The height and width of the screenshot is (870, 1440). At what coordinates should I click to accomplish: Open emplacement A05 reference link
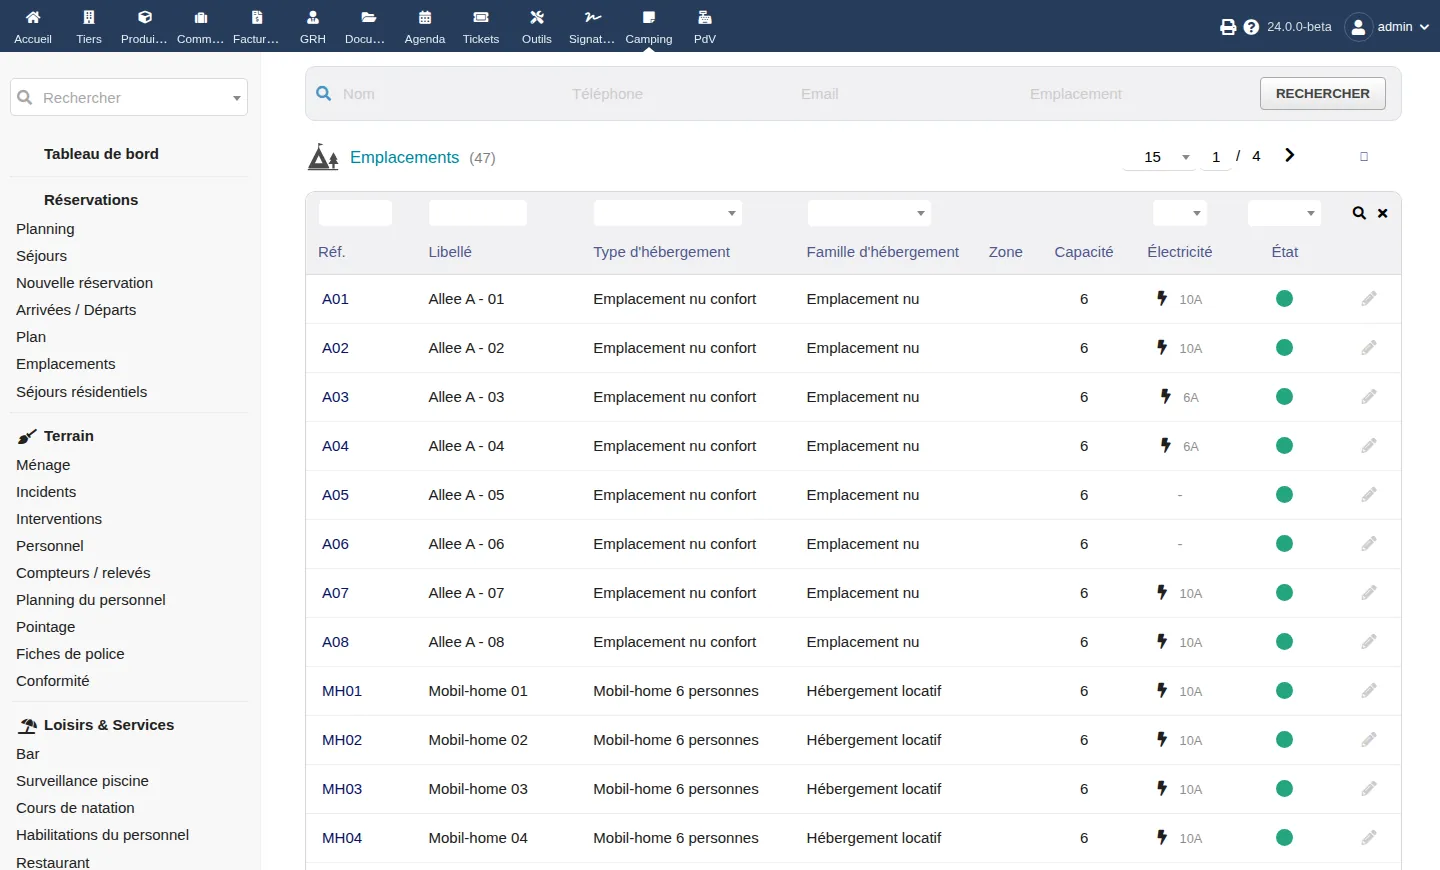coord(335,495)
